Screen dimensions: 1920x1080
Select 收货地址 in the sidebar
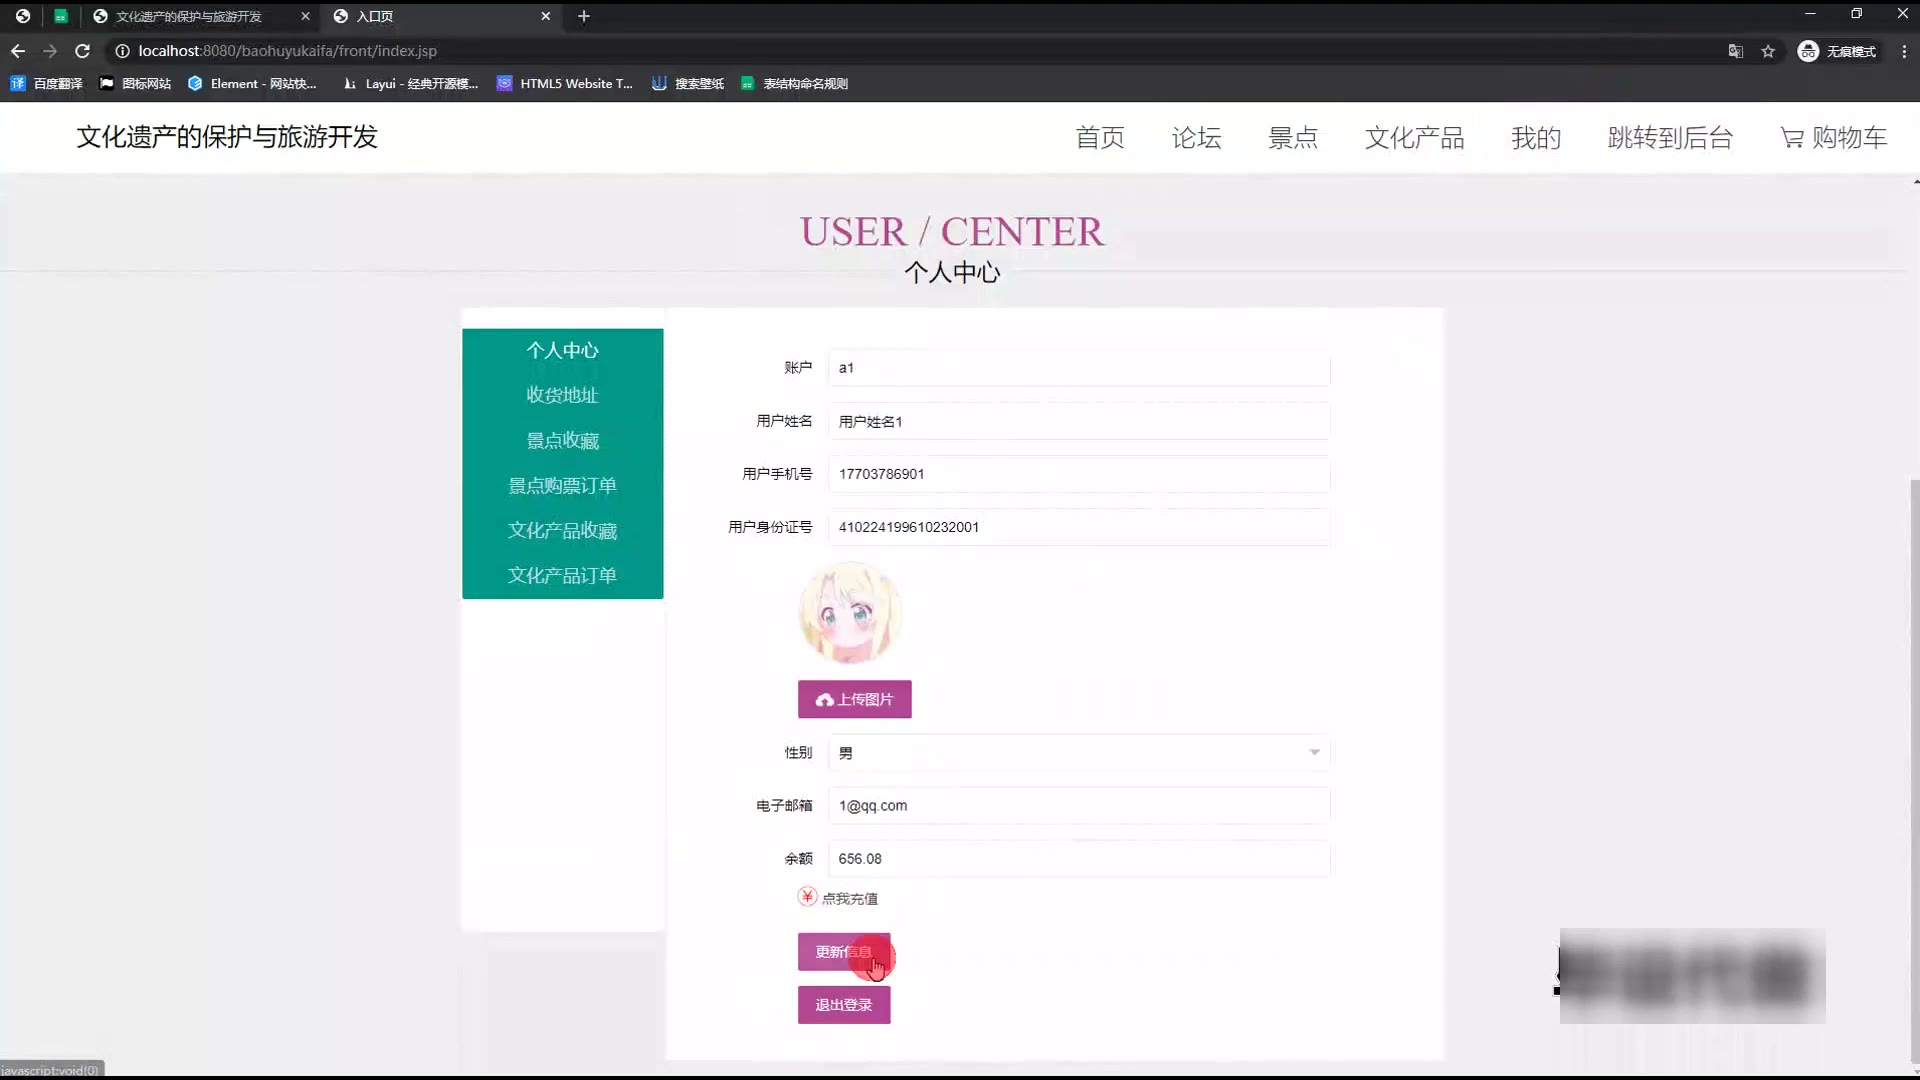562,395
